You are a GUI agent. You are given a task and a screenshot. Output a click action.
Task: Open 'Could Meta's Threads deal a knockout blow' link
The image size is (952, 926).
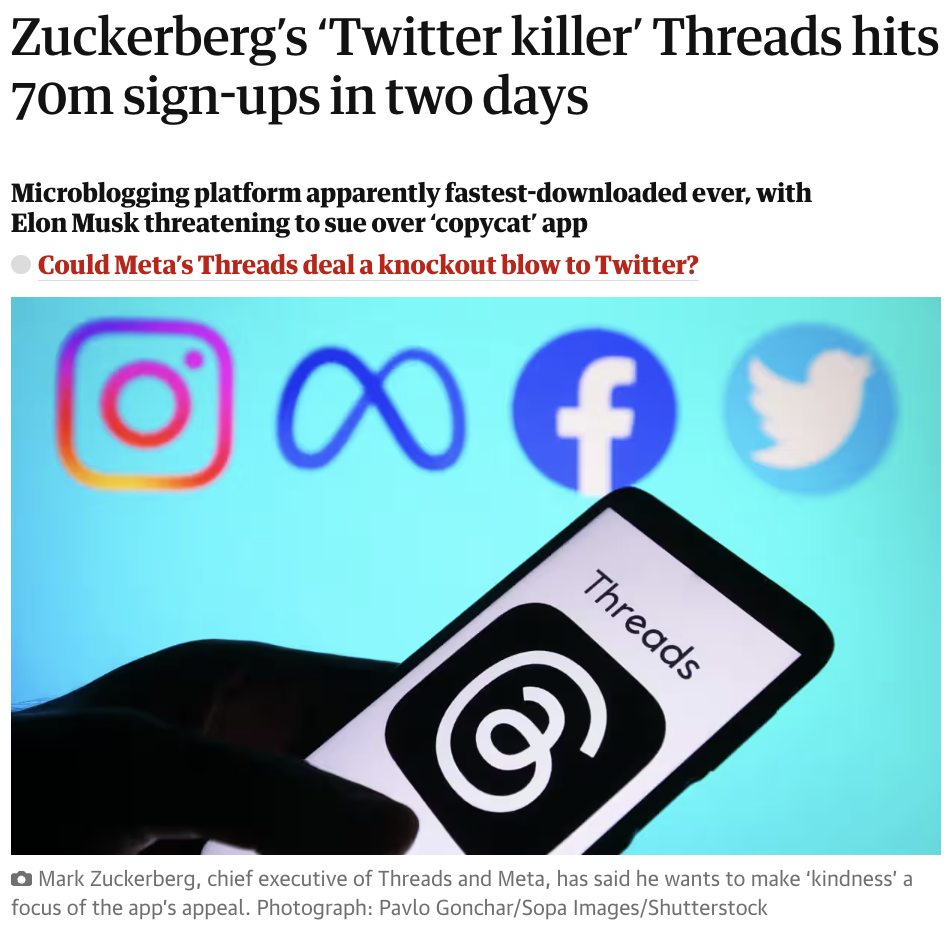pos(367,266)
